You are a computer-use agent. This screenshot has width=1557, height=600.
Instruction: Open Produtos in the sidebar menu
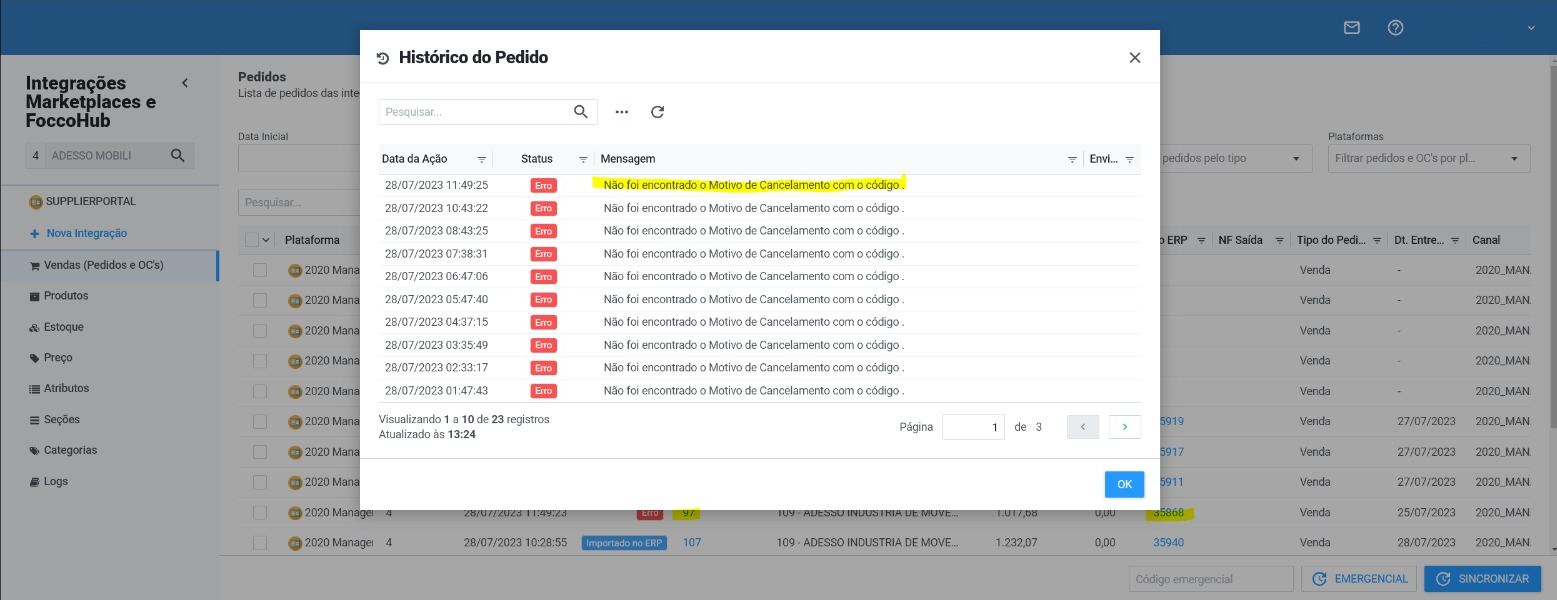(66, 296)
